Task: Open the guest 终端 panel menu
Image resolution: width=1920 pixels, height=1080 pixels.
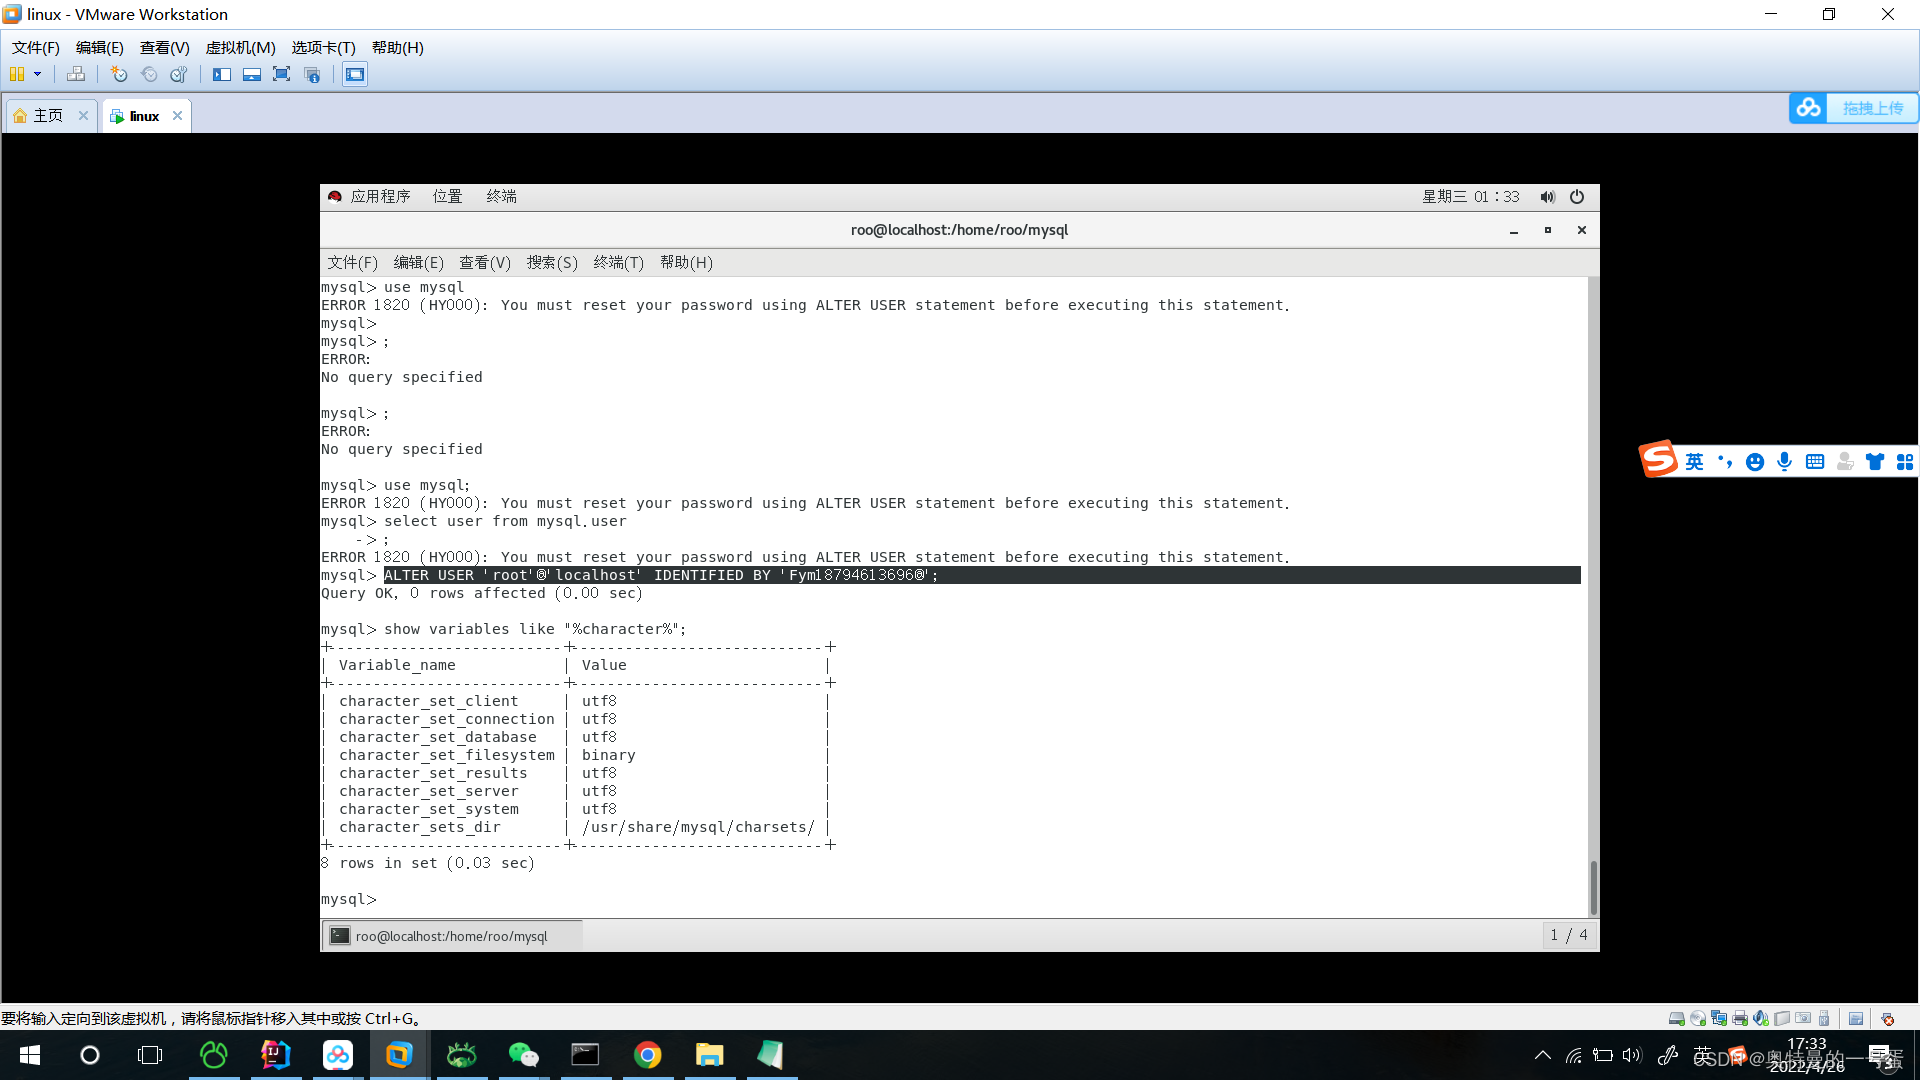Action: [502, 196]
